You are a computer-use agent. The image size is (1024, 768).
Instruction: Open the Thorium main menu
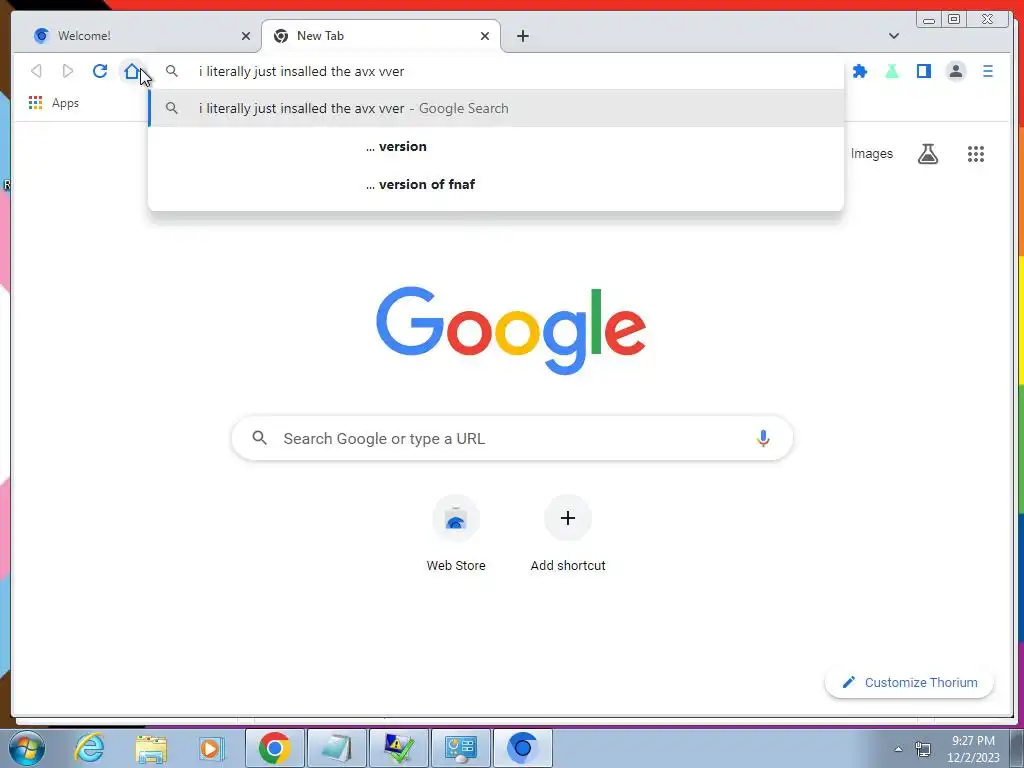988,71
